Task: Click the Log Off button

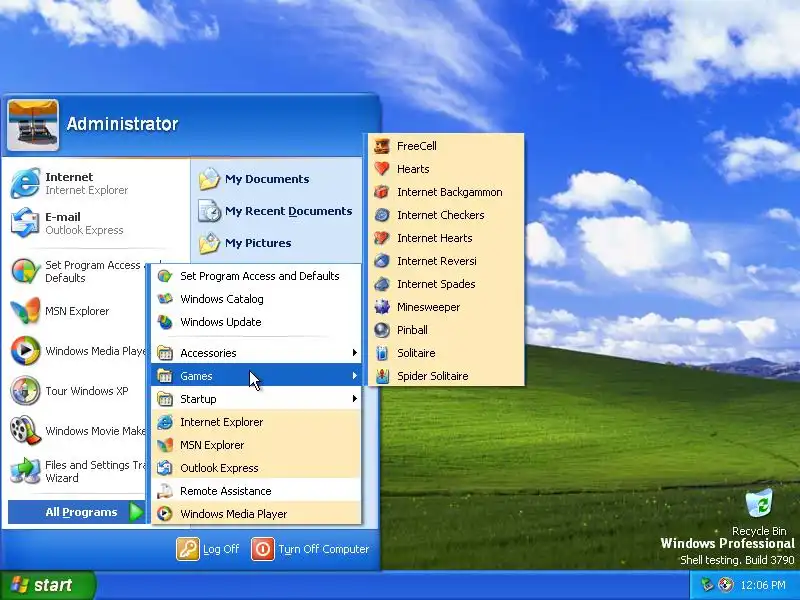Action: click(x=208, y=549)
